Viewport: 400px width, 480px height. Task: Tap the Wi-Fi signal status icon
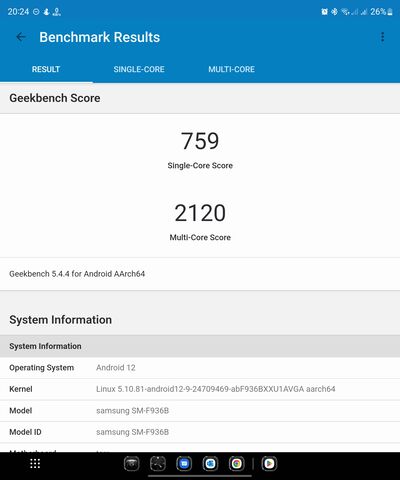point(345,12)
